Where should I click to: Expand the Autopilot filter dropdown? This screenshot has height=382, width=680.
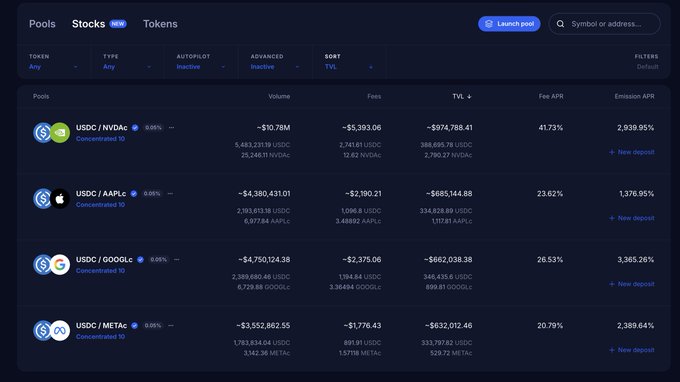click(x=201, y=62)
